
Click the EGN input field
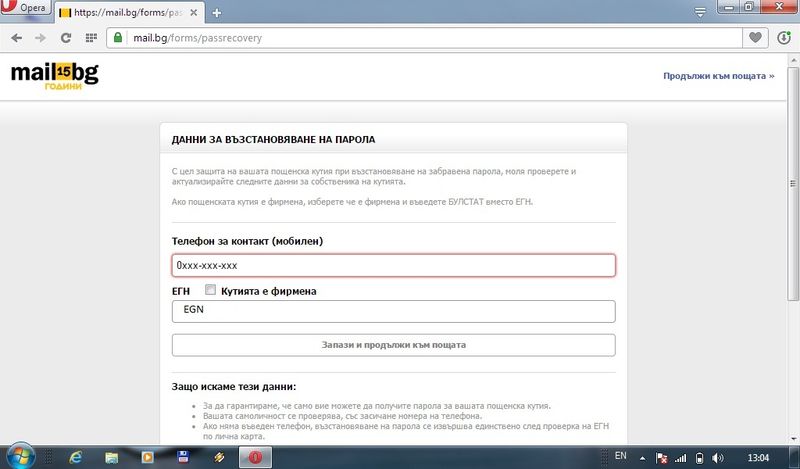click(393, 311)
